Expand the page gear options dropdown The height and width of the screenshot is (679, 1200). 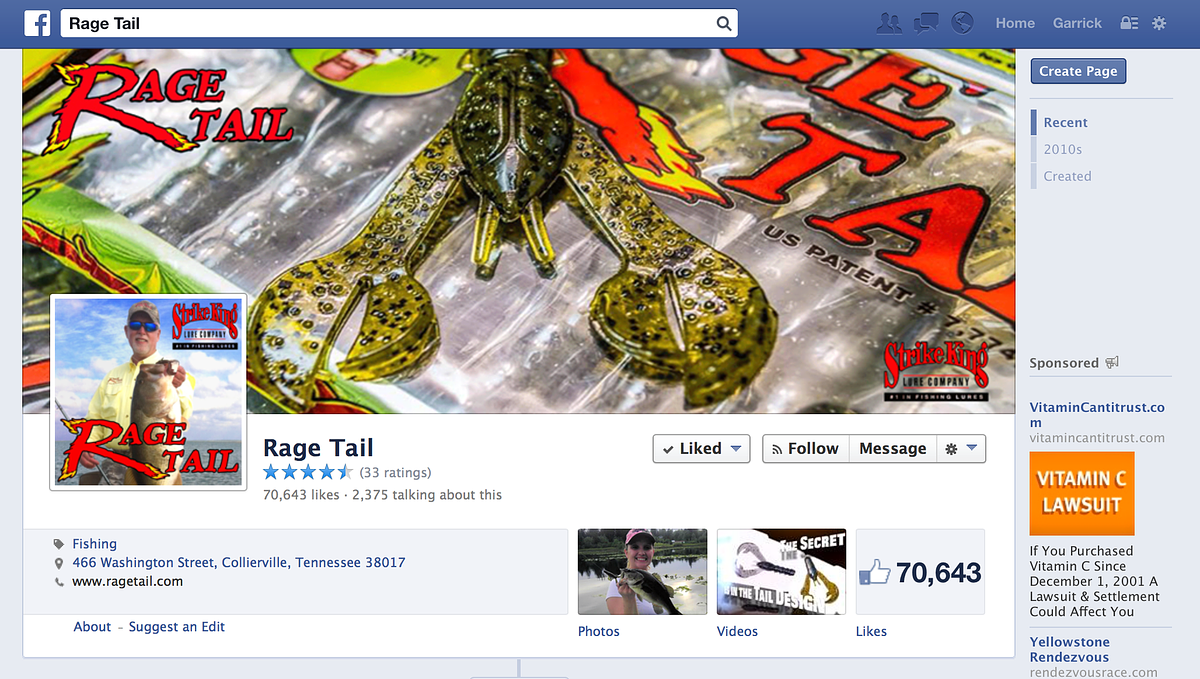tap(961, 449)
